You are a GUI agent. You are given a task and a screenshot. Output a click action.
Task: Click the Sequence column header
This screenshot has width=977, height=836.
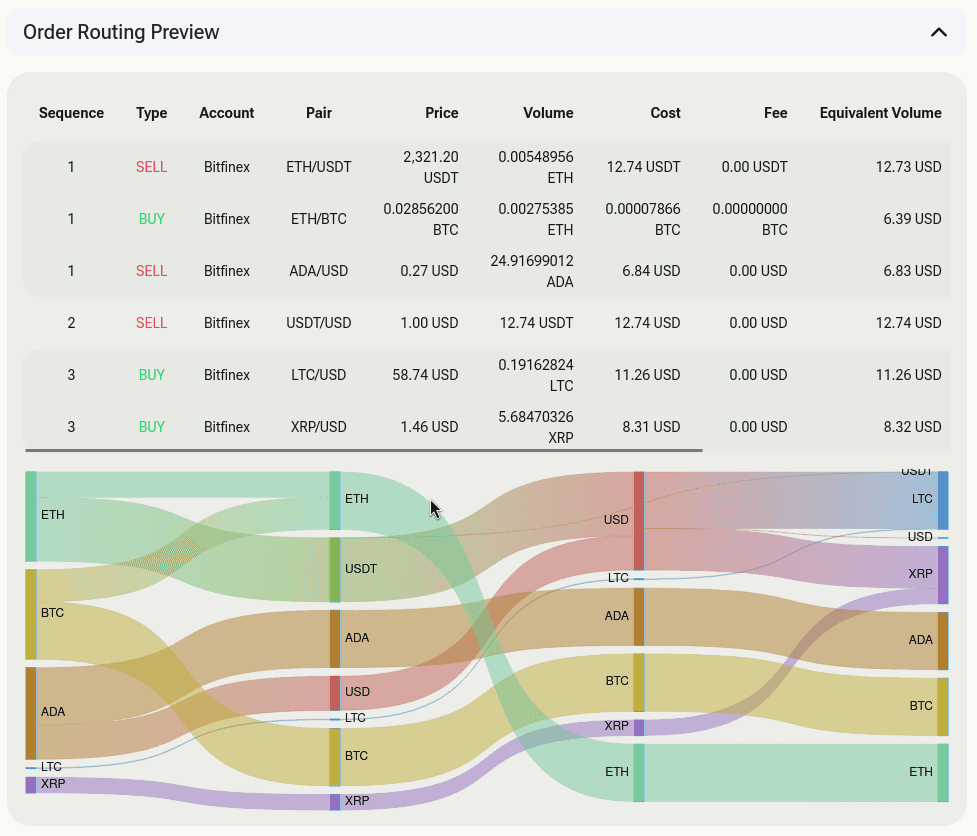(71, 113)
